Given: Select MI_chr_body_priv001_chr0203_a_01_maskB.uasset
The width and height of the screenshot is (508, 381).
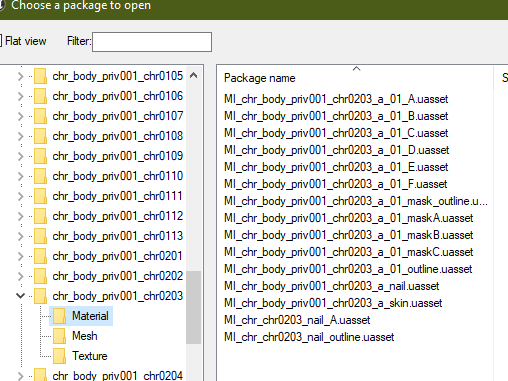Looking at the screenshot, I should 348,235.
